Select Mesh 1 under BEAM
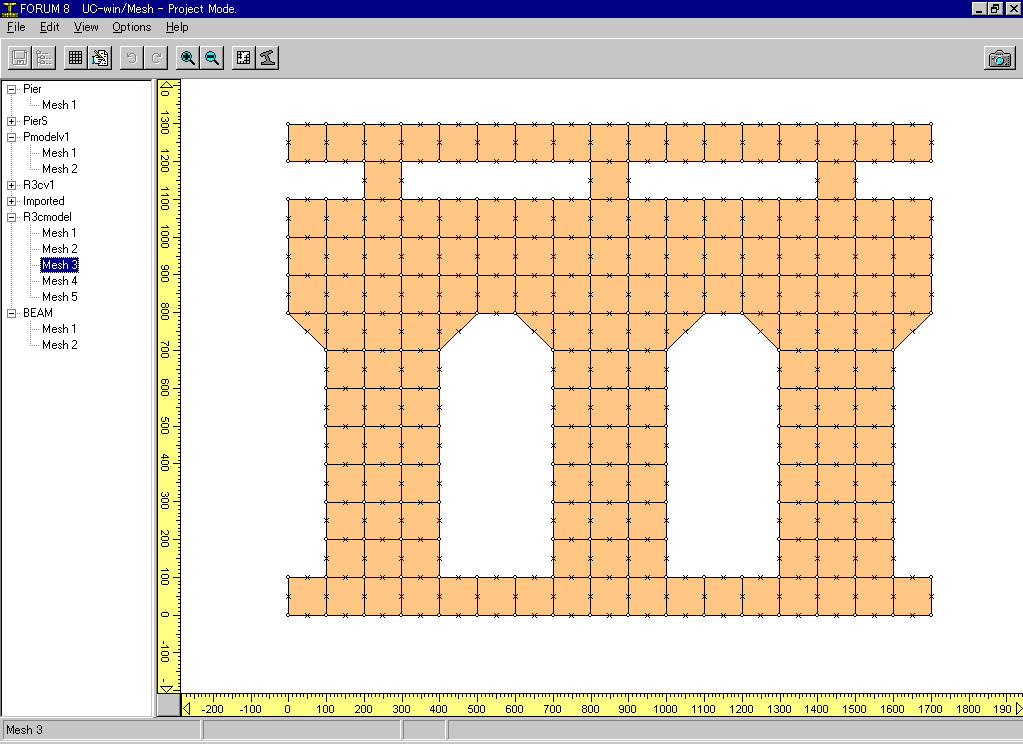1023x744 pixels. click(59, 328)
